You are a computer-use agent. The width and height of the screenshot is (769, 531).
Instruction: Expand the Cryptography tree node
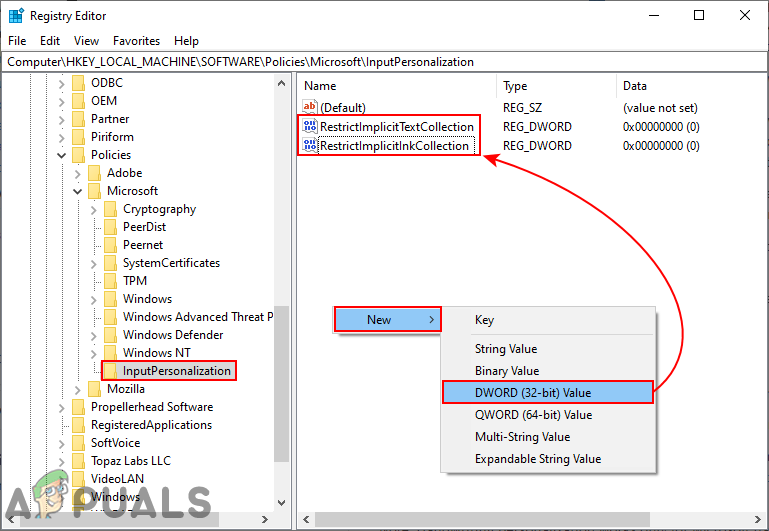click(94, 210)
